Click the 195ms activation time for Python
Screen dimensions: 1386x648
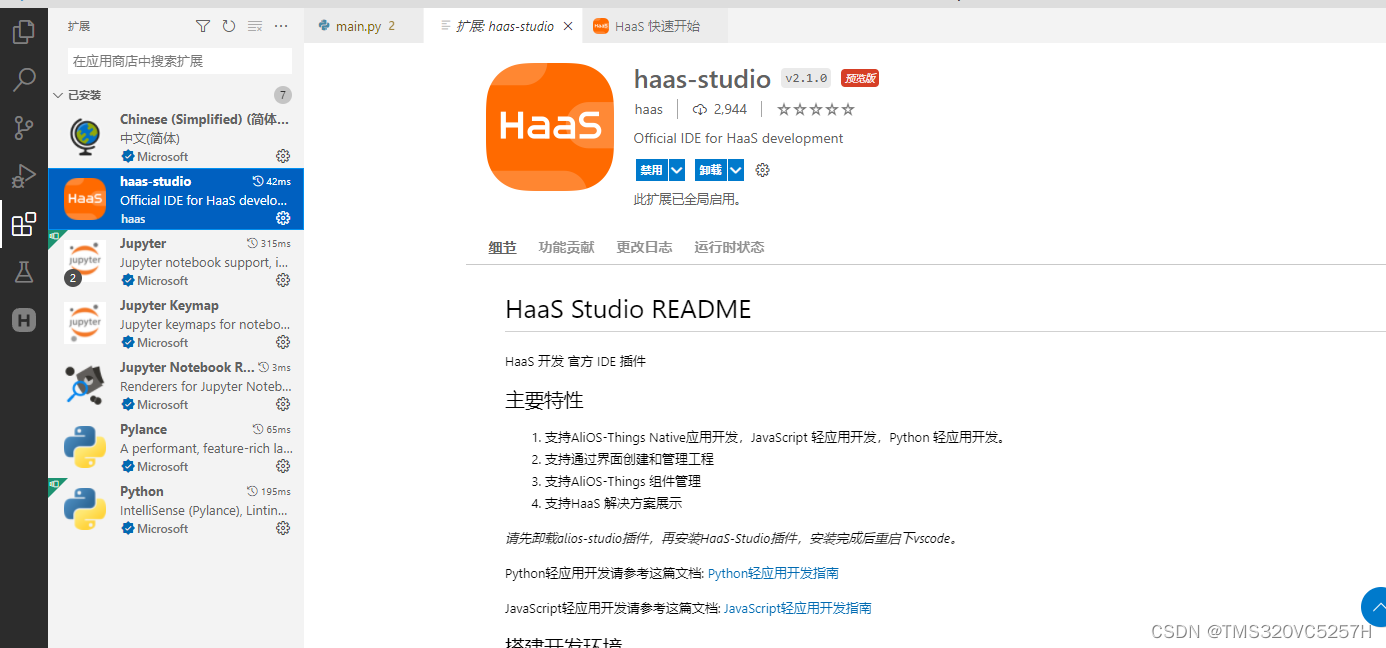pyautogui.click(x=269, y=491)
